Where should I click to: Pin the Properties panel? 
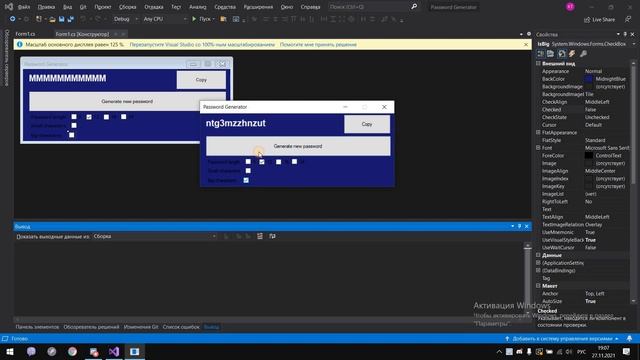coord(625,34)
